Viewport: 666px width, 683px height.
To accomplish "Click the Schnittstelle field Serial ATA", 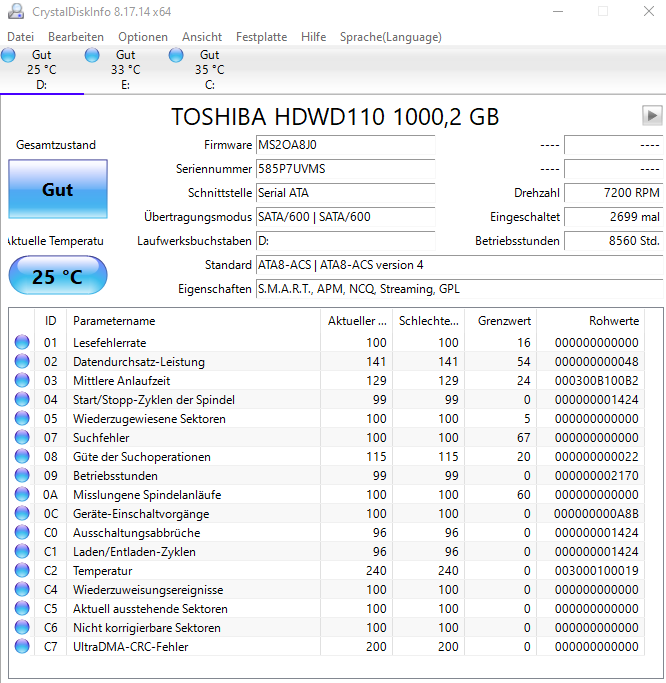I will [x=345, y=193].
